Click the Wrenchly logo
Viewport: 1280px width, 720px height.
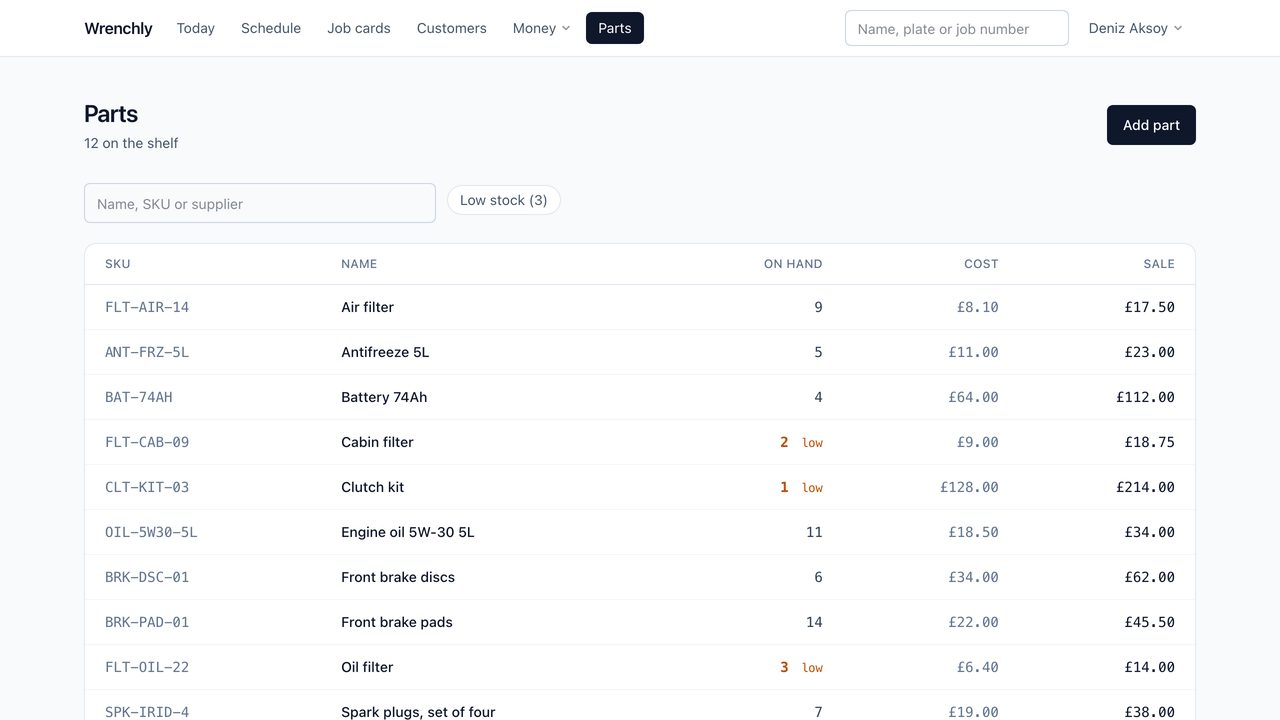(118, 28)
